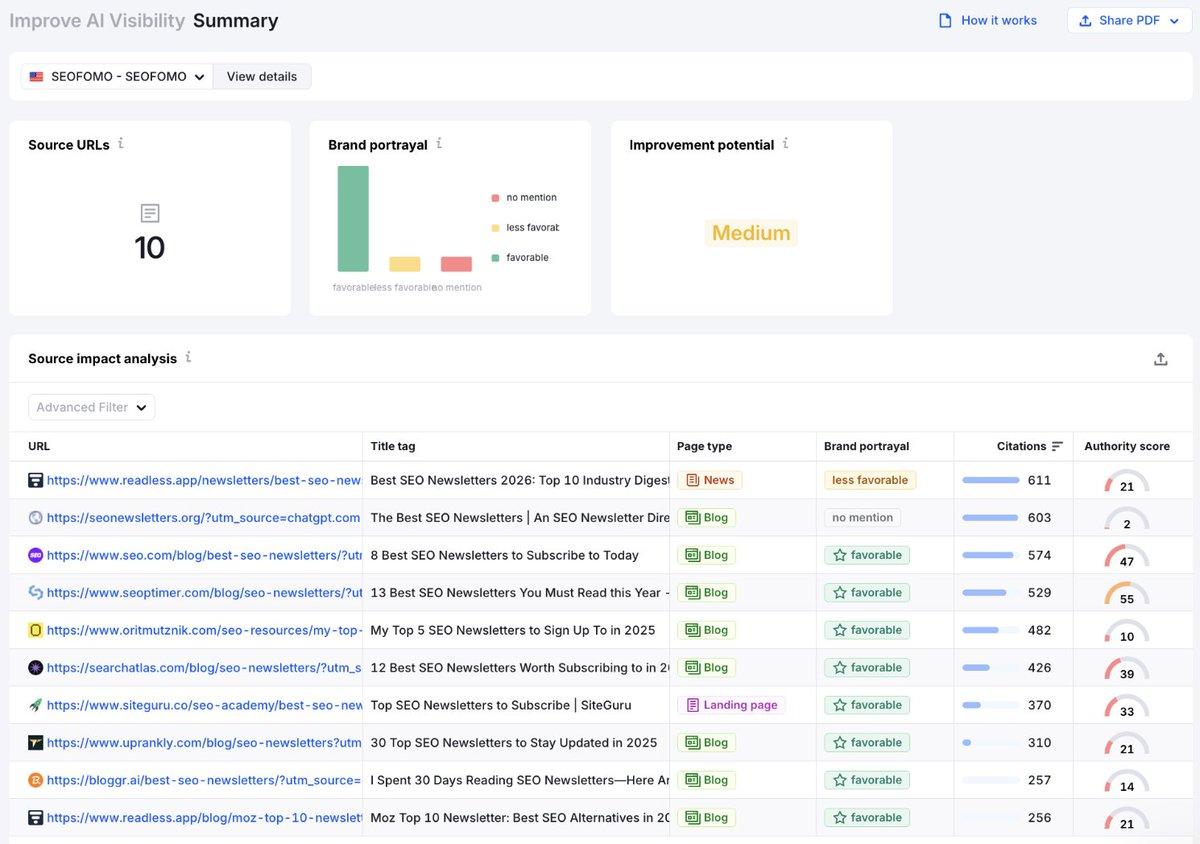Click the yellow less favorable chart bar
Image resolution: width=1200 pixels, height=844 pixels.
(x=405, y=264)
